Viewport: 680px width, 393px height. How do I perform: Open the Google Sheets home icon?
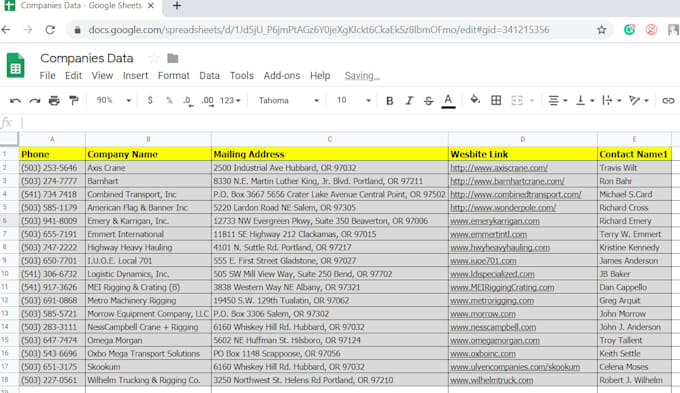pos(16,66)
